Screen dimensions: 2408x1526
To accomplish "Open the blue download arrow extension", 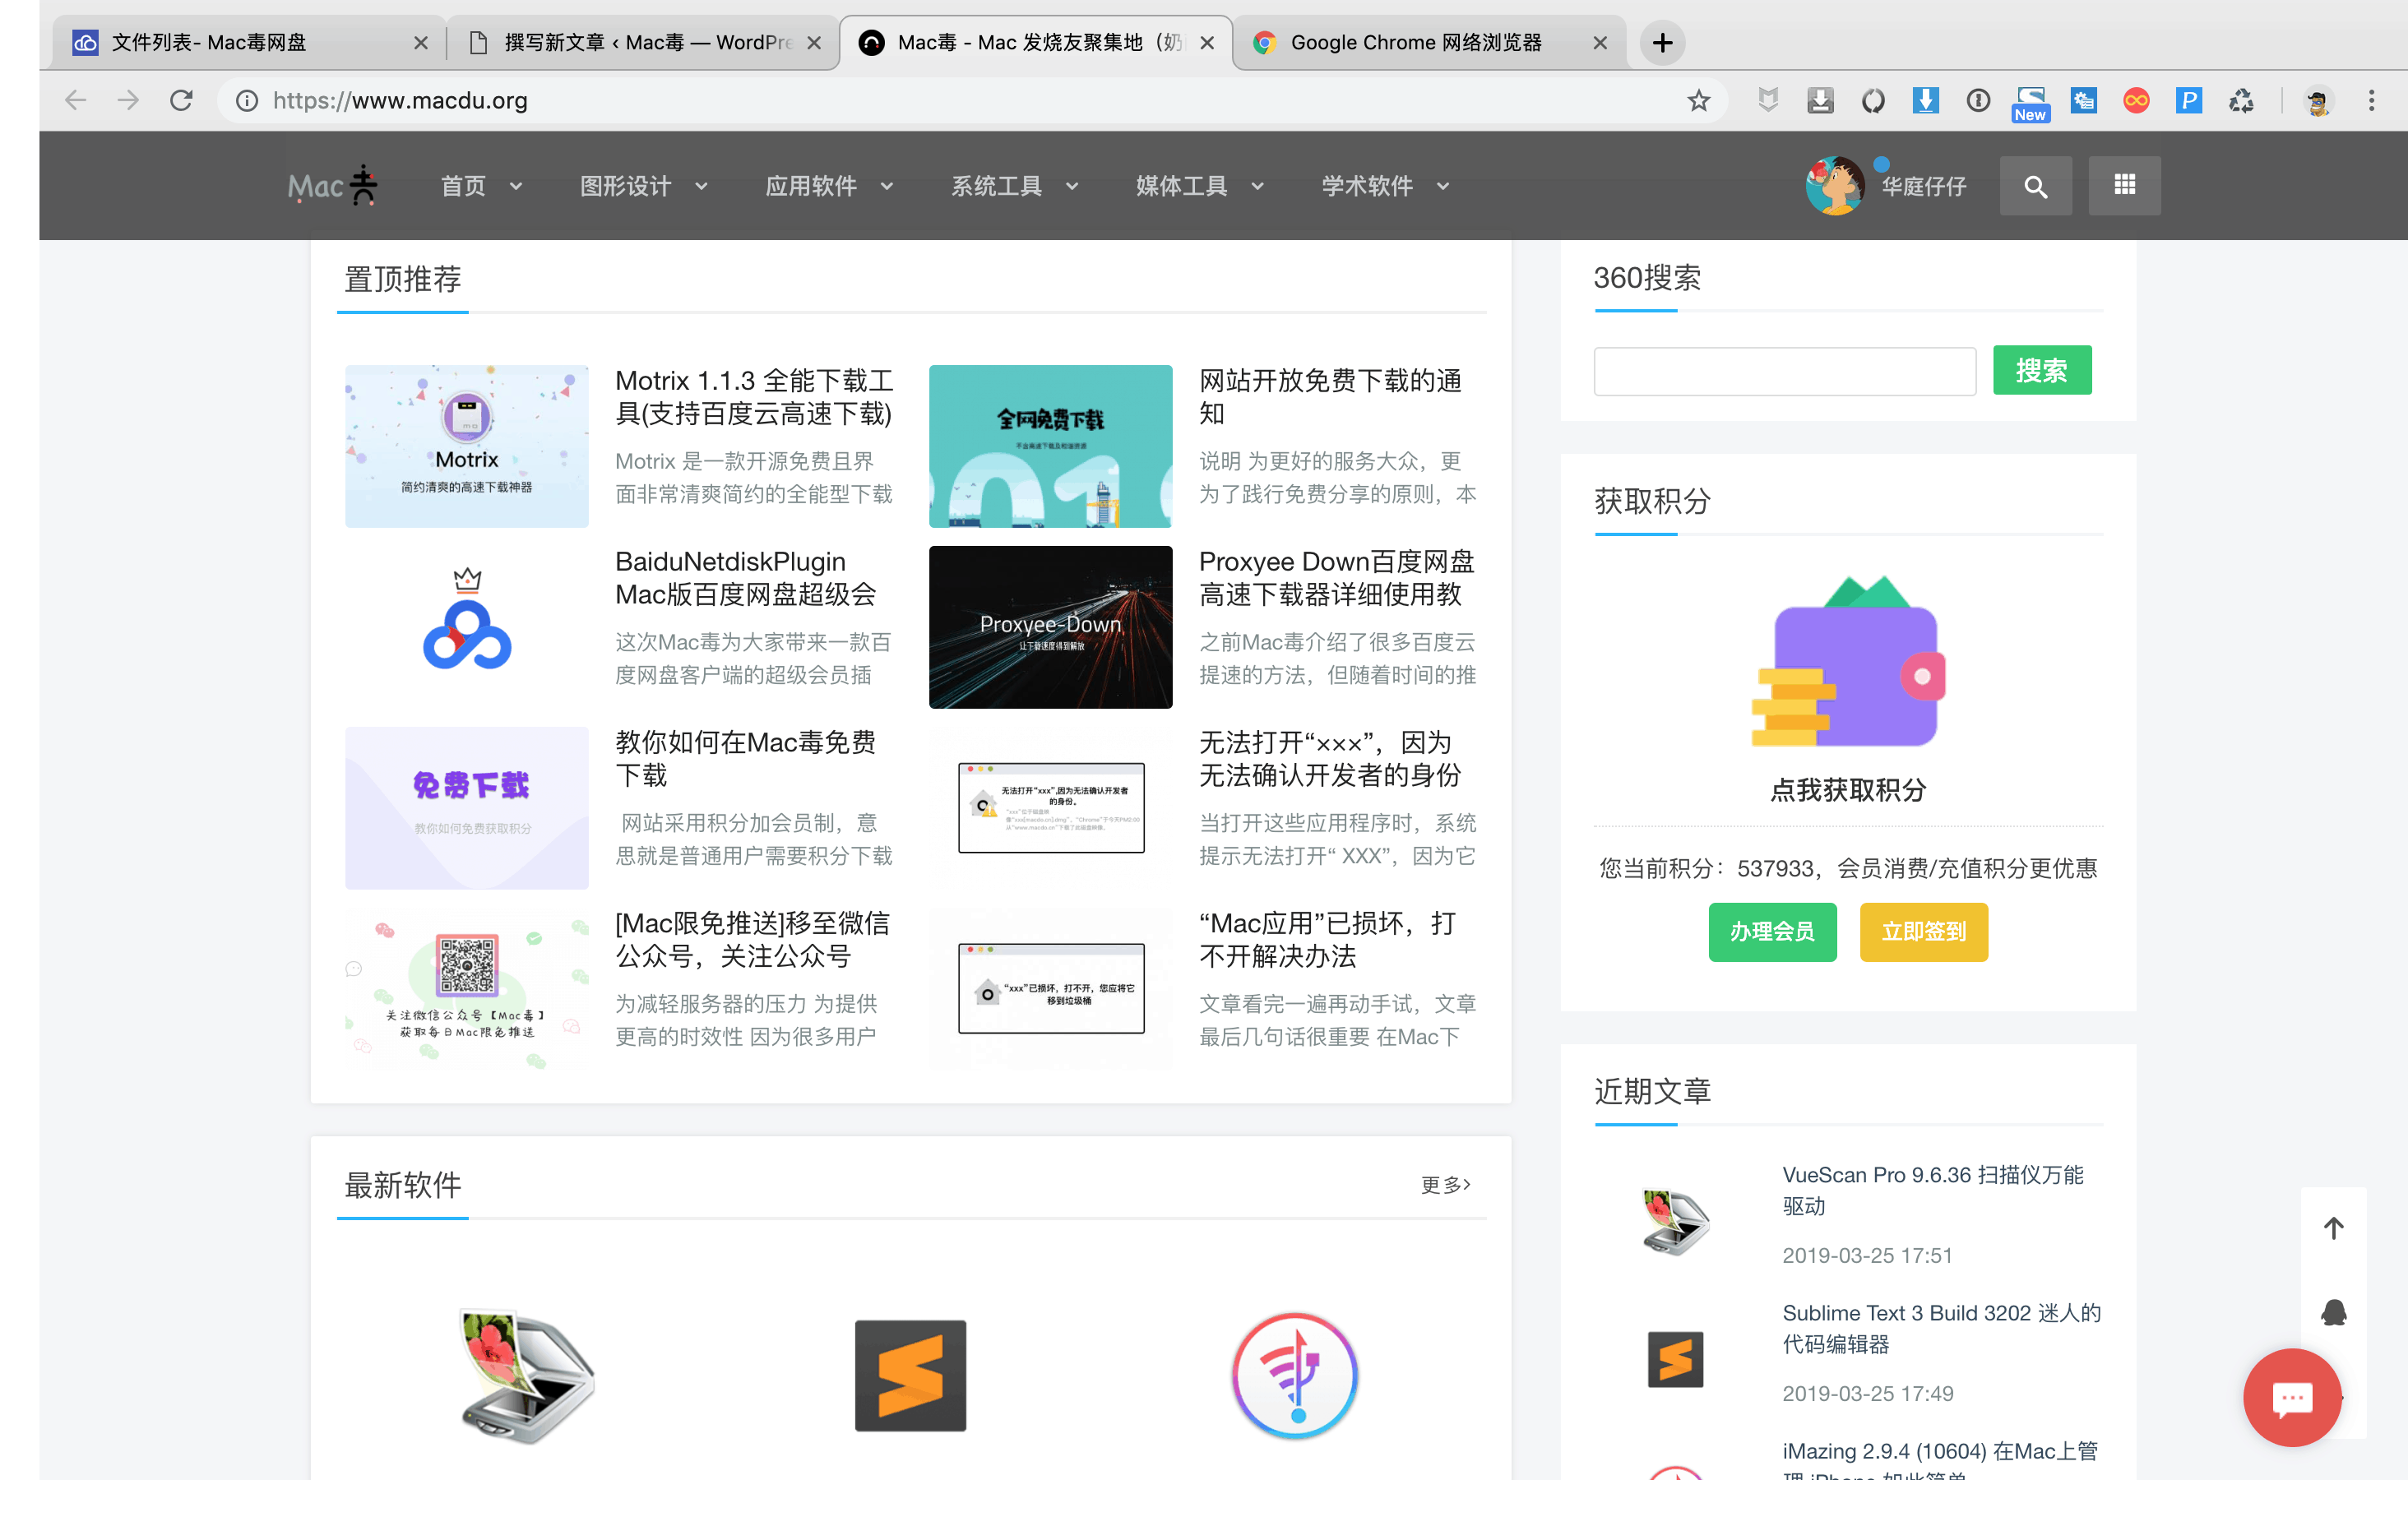I will 1925,100.
